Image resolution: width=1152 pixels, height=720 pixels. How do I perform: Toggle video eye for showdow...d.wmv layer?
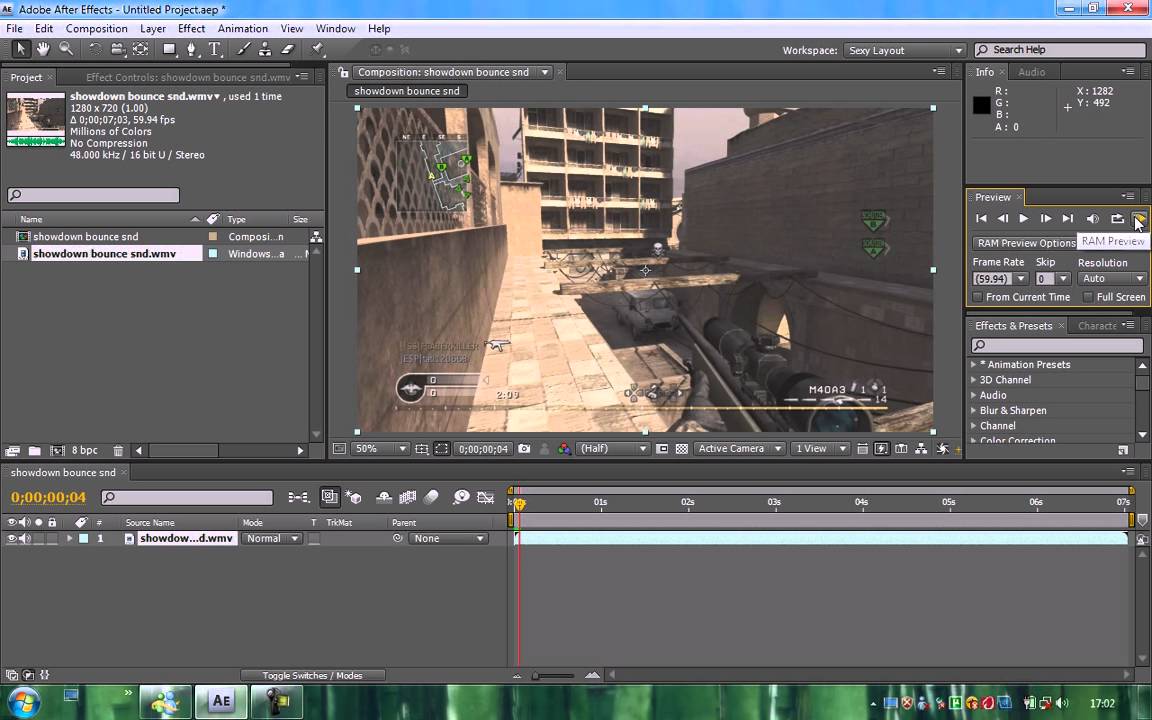tap(11, 539)
